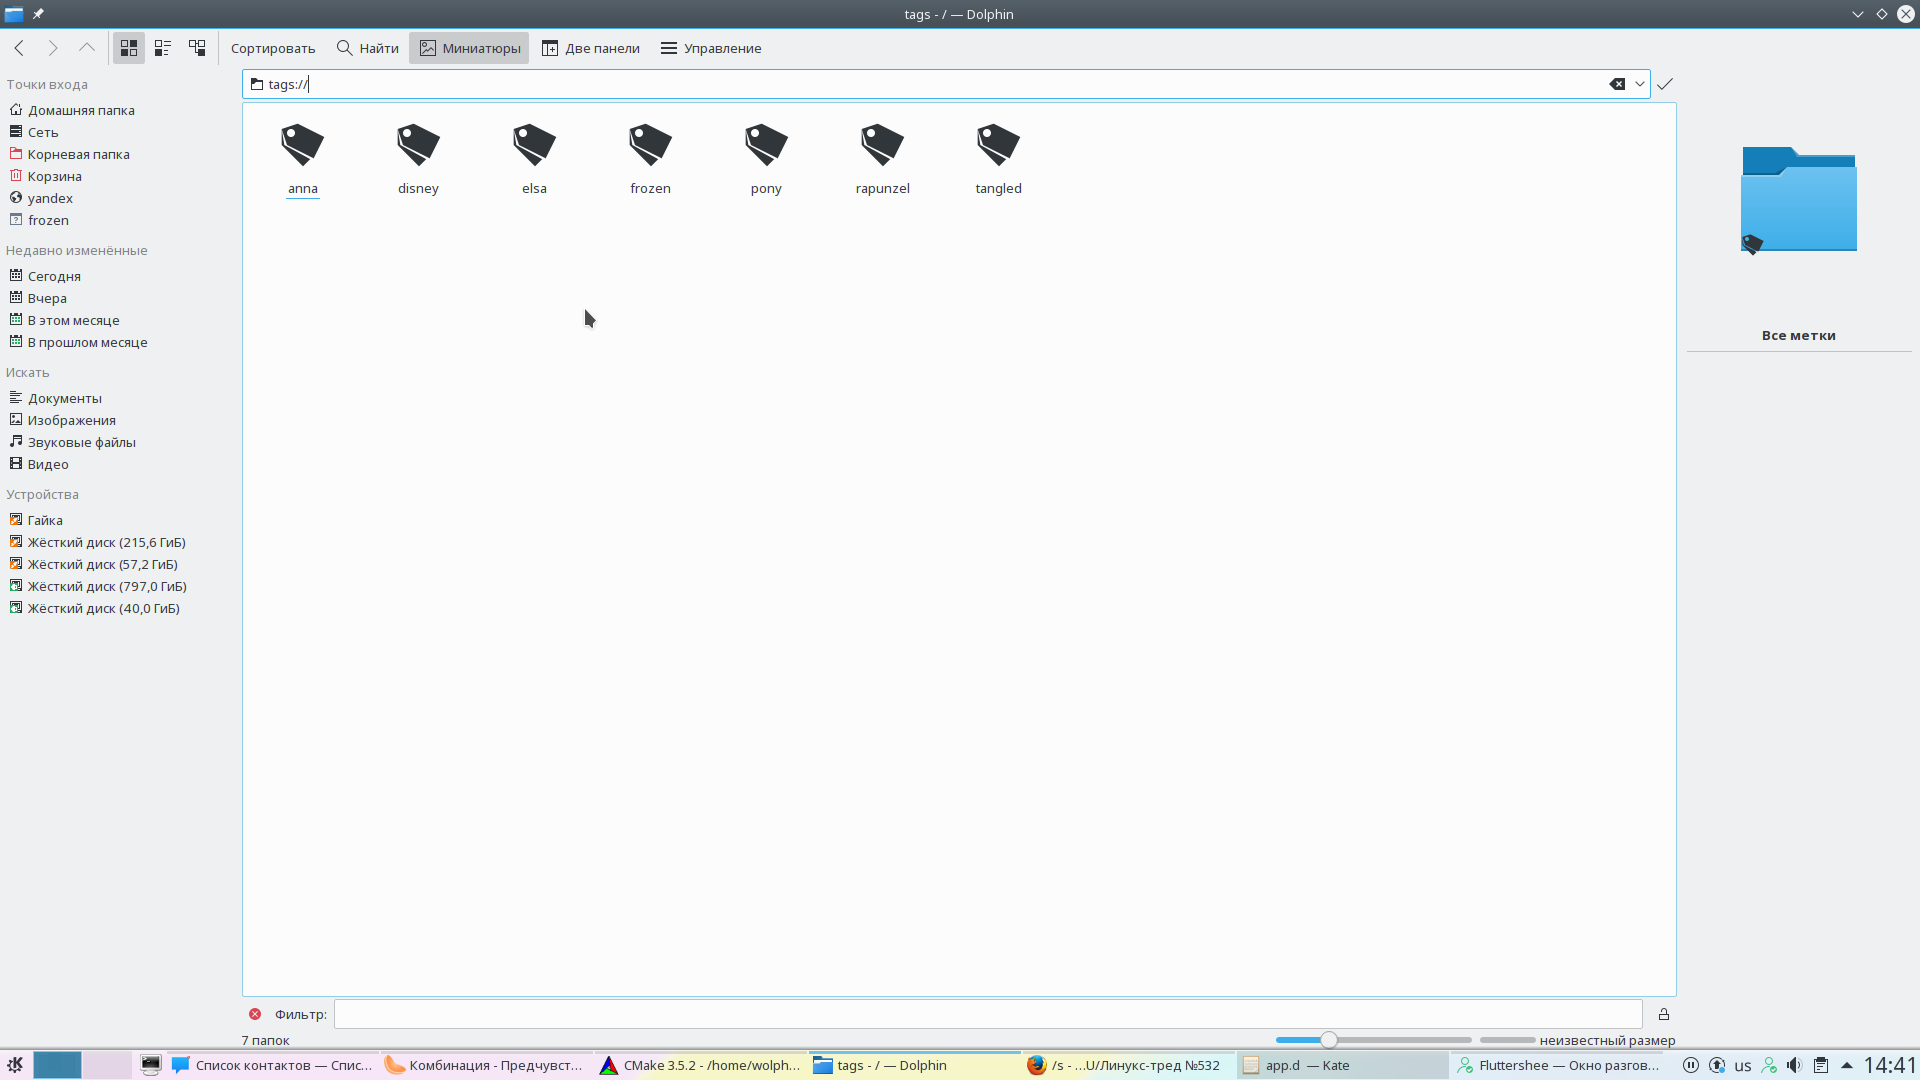Switch to Fluttershee chat taskbar window
The height and width of the screenshot is (1080, 1920).
point(1557,1065)
